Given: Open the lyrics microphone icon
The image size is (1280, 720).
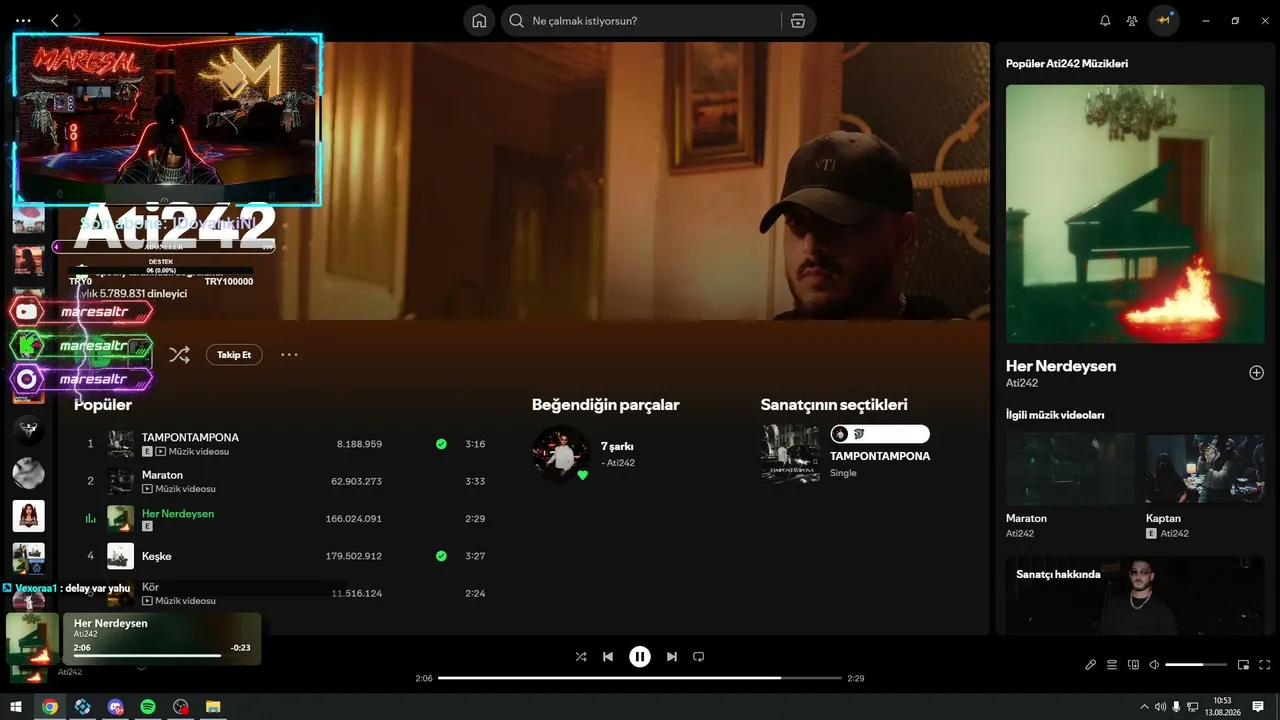Looking at the screenshot, I should point(1091,665).
